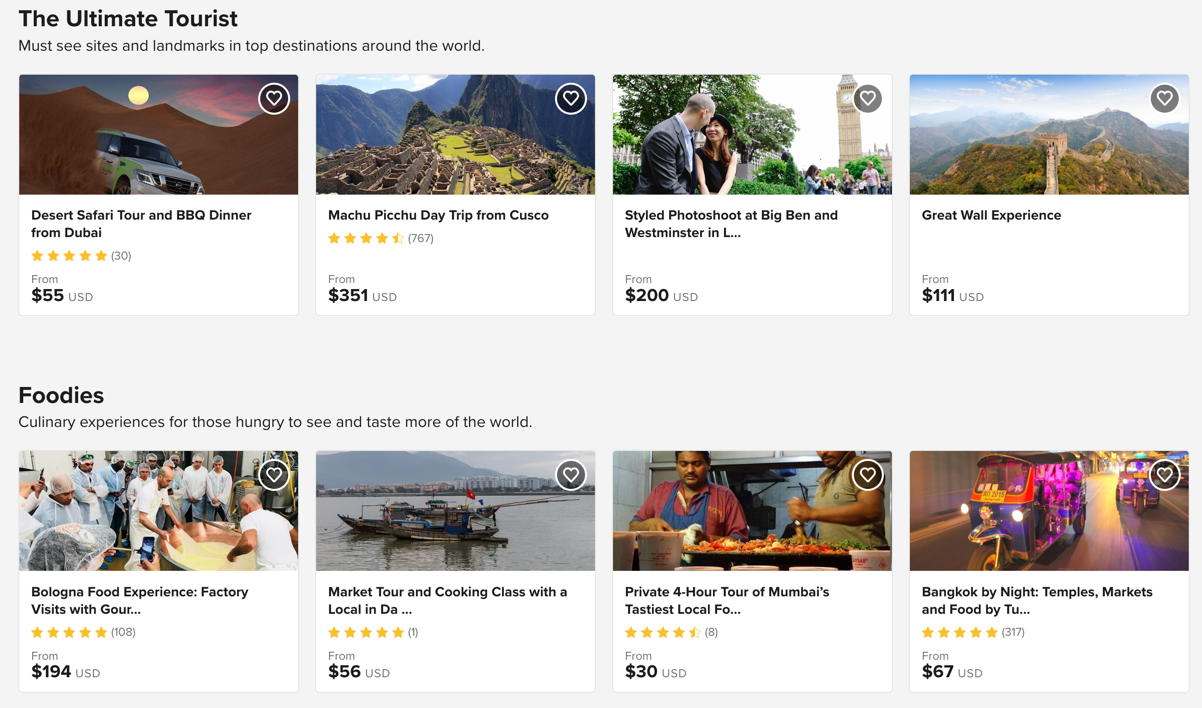Open Great Wall Experience title link
Screen dimensions: 1202x708
(x=991, y=215)
